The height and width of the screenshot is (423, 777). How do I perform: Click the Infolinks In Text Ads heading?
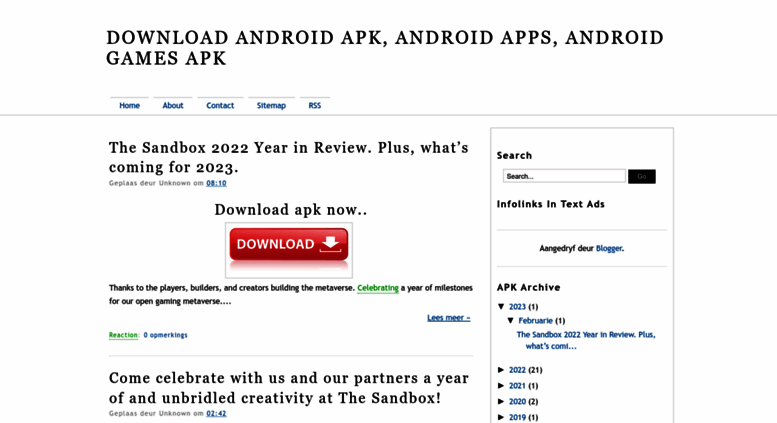pos(551,204)
